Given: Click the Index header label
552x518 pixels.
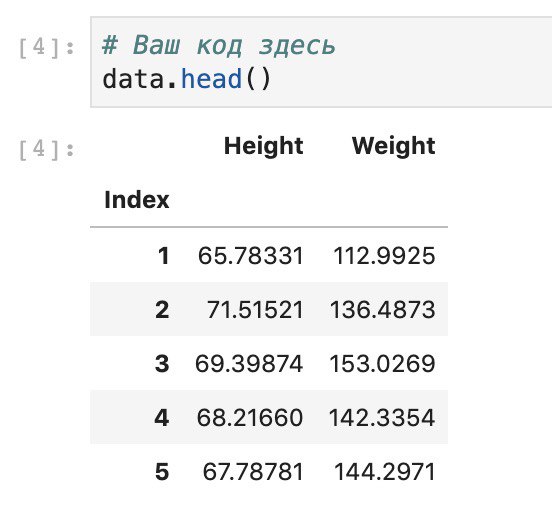Looking at the screenshot, I should 137,200.
